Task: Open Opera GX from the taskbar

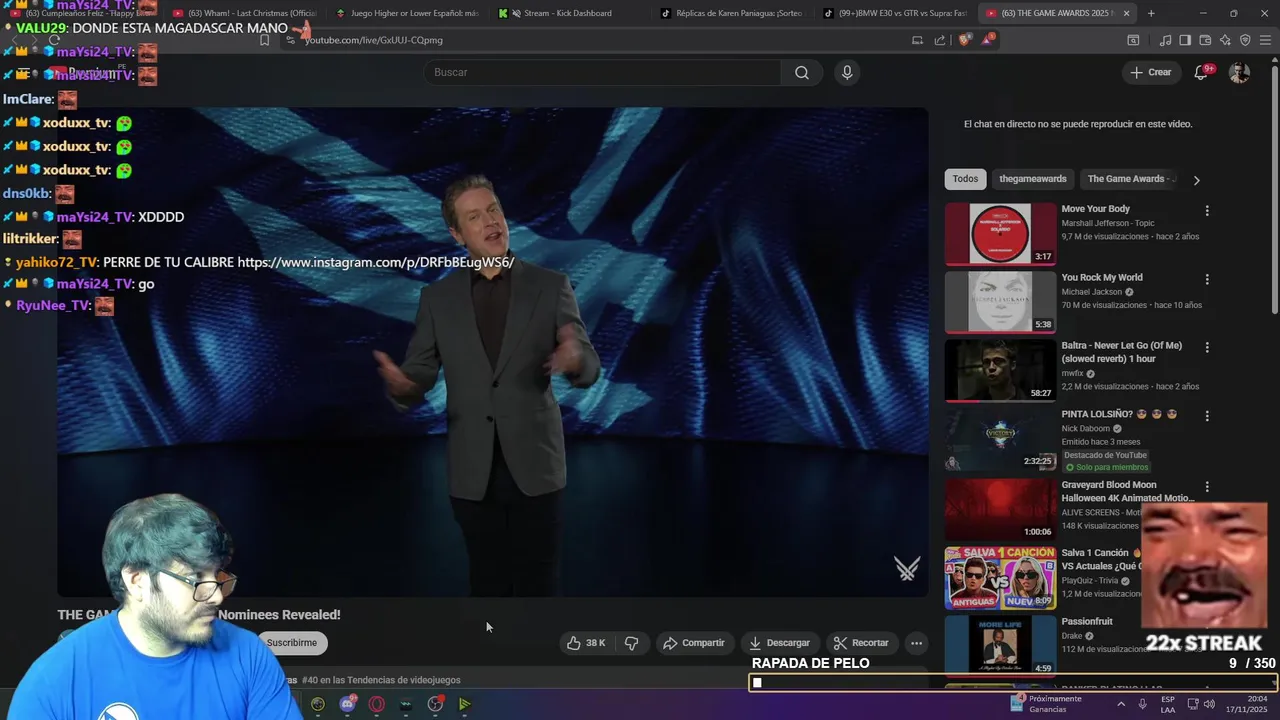Action: 376,704
